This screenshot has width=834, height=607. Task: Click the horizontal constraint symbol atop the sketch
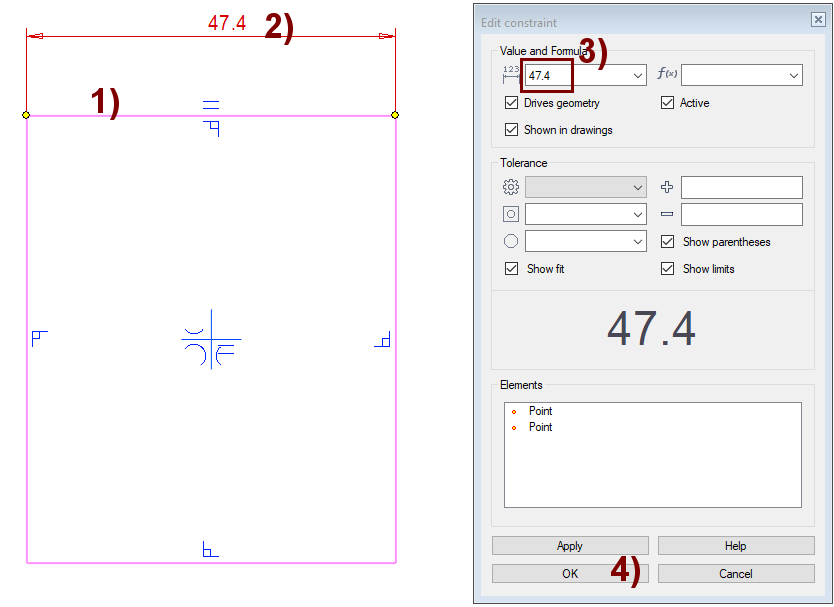[x=211, y=104]
